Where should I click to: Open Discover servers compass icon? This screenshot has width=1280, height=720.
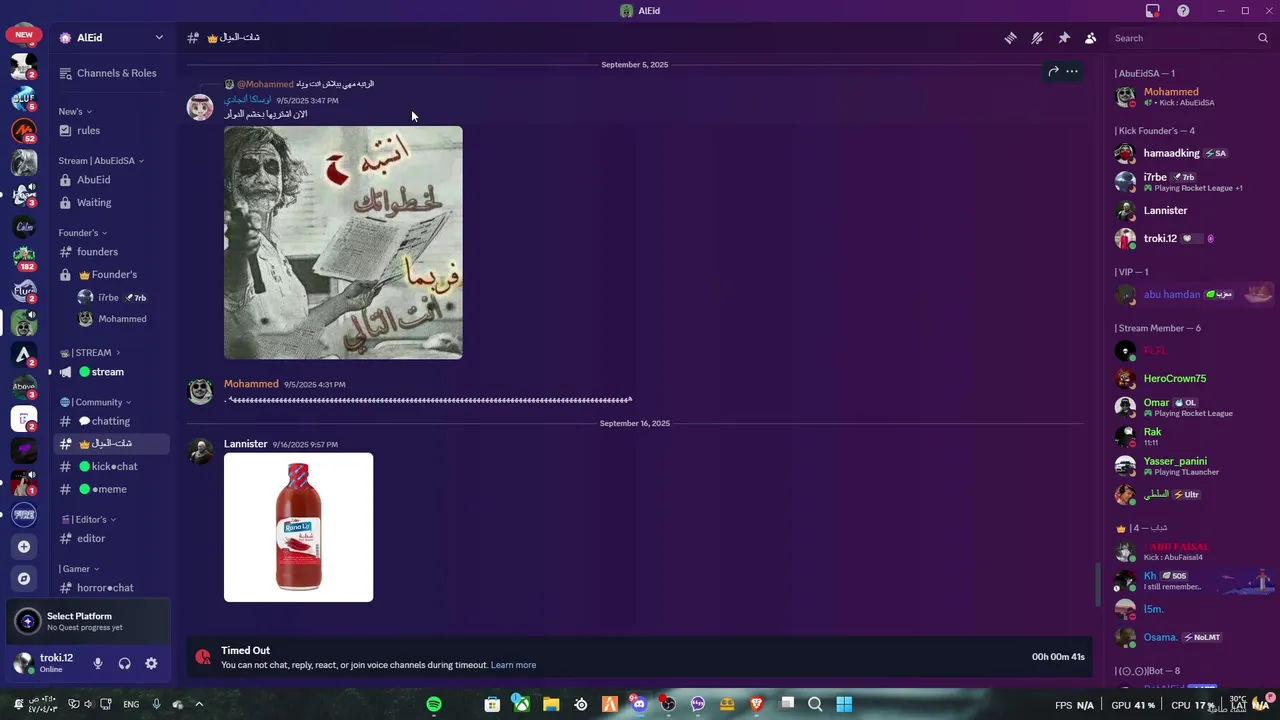[x=24, y=578]
